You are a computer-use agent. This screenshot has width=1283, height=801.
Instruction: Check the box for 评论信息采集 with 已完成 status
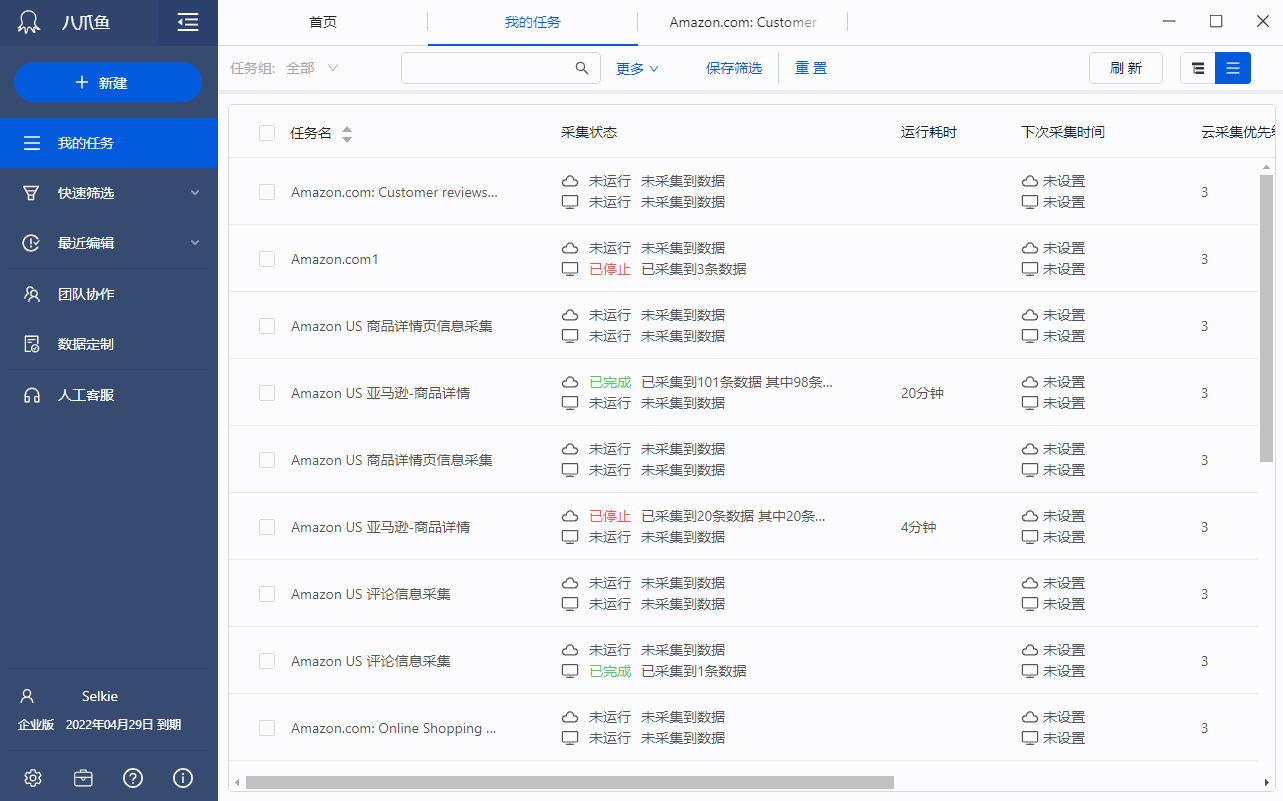click(x=267, y=661)
